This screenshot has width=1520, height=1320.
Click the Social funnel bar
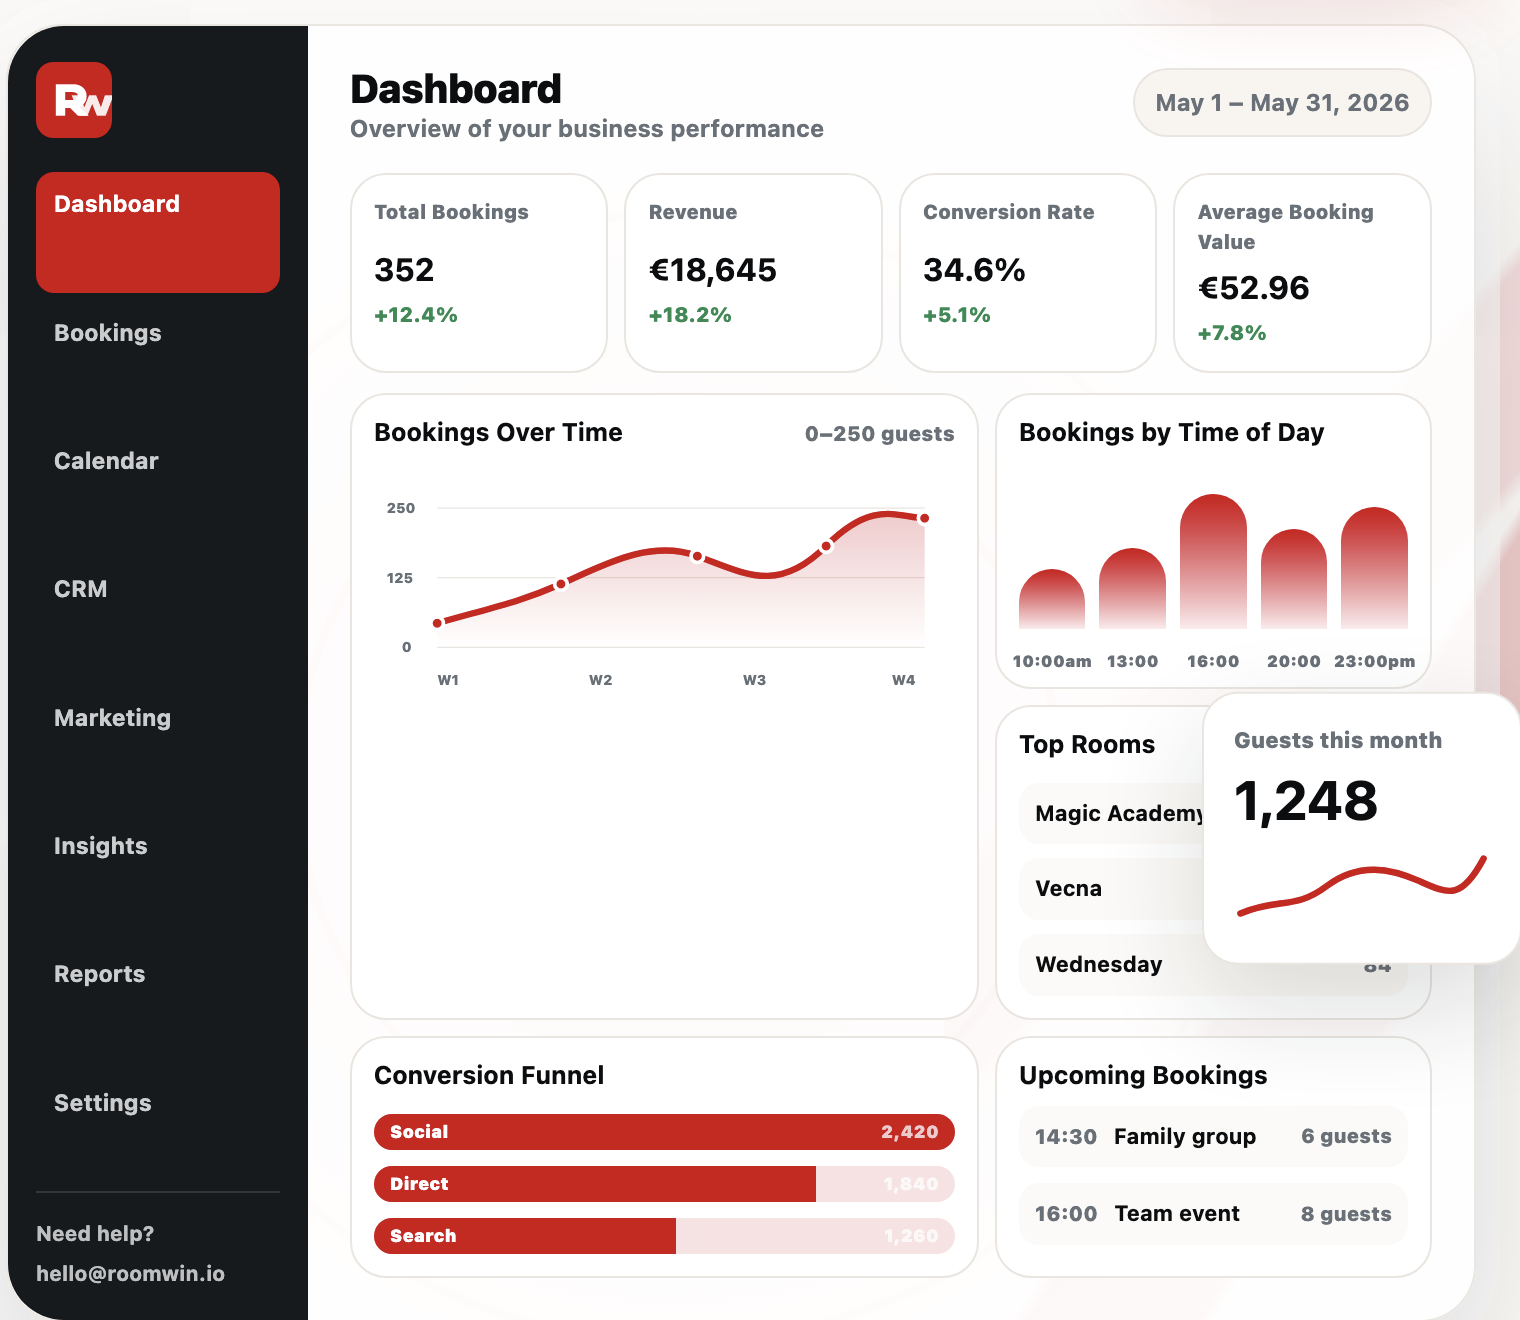click(664, 1132)
